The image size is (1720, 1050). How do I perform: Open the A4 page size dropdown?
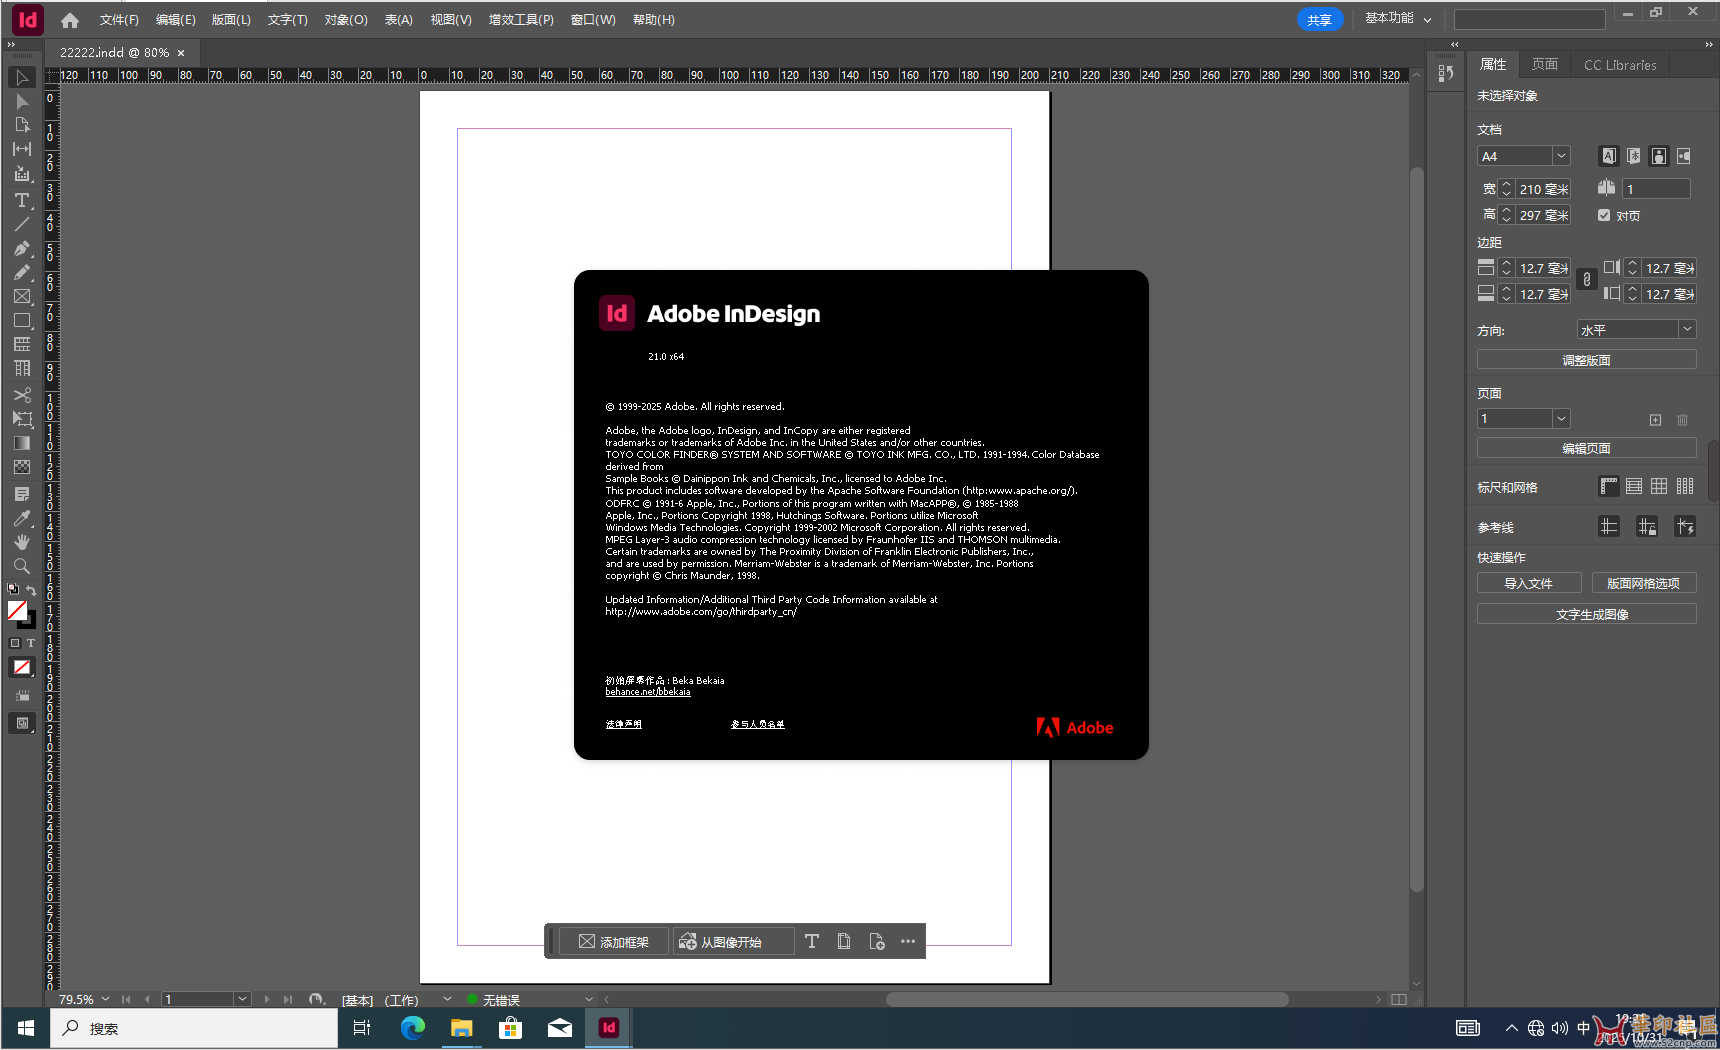[1559, 155]
